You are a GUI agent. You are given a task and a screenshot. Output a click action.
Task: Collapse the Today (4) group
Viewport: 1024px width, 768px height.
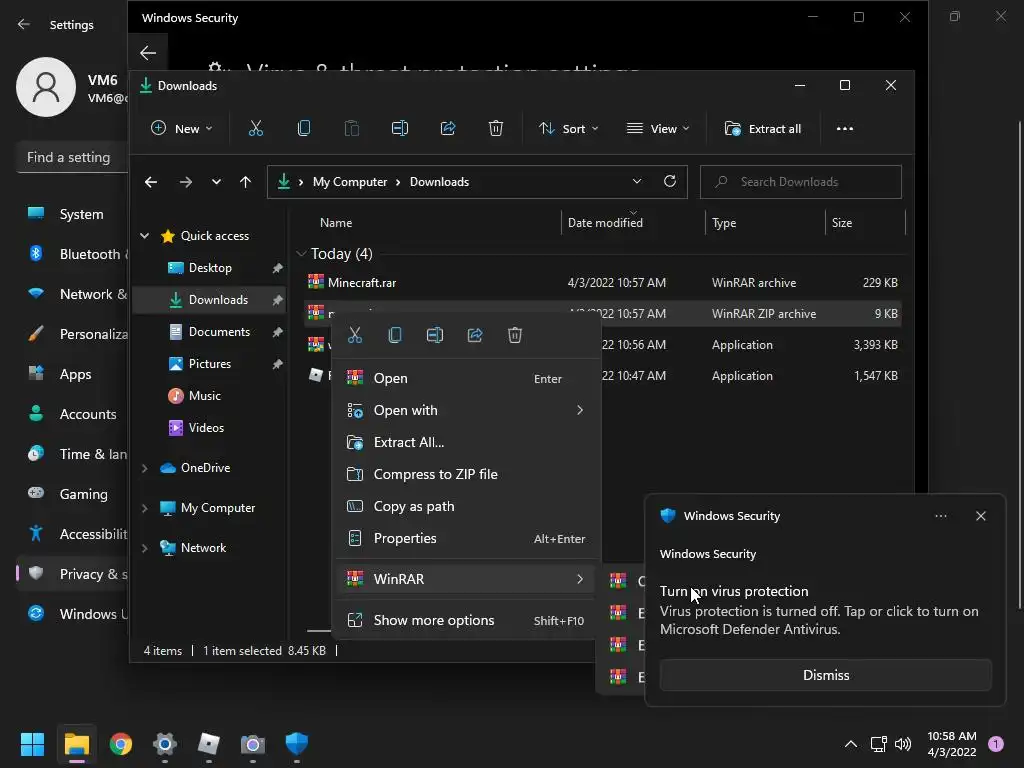(301, 253)
